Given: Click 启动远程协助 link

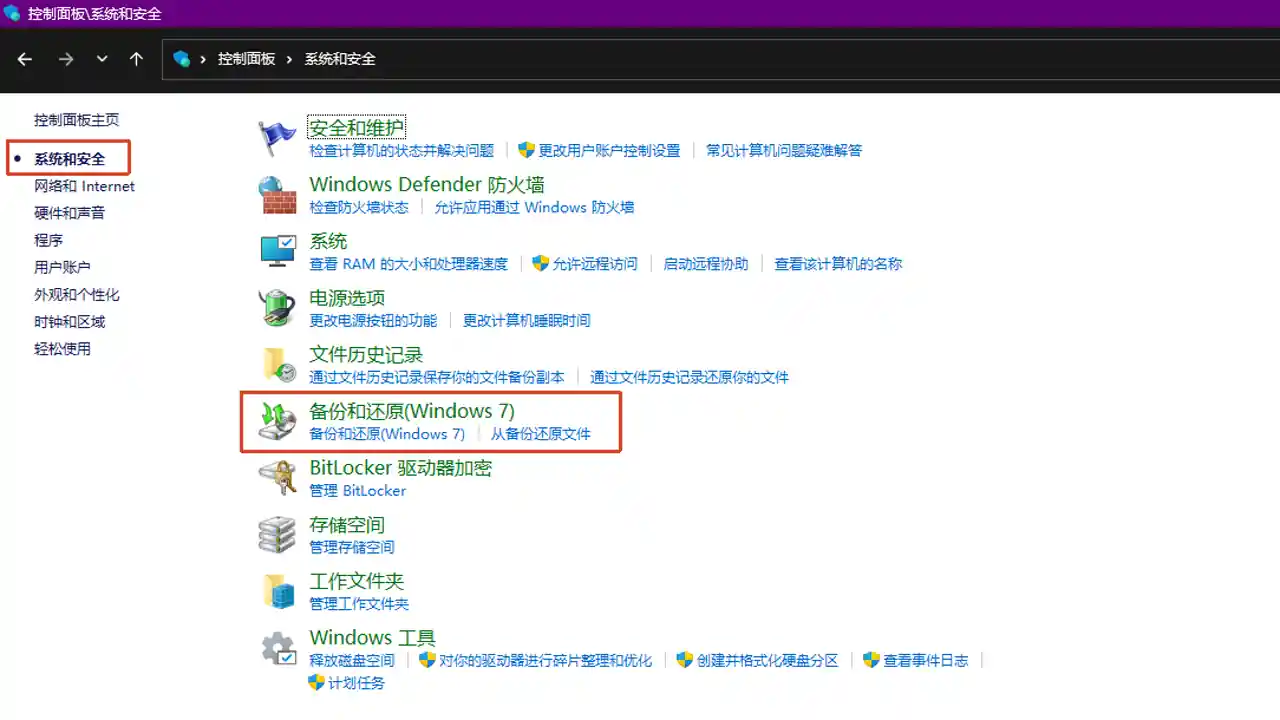Looking at the screenshot, I should [706, 264].
